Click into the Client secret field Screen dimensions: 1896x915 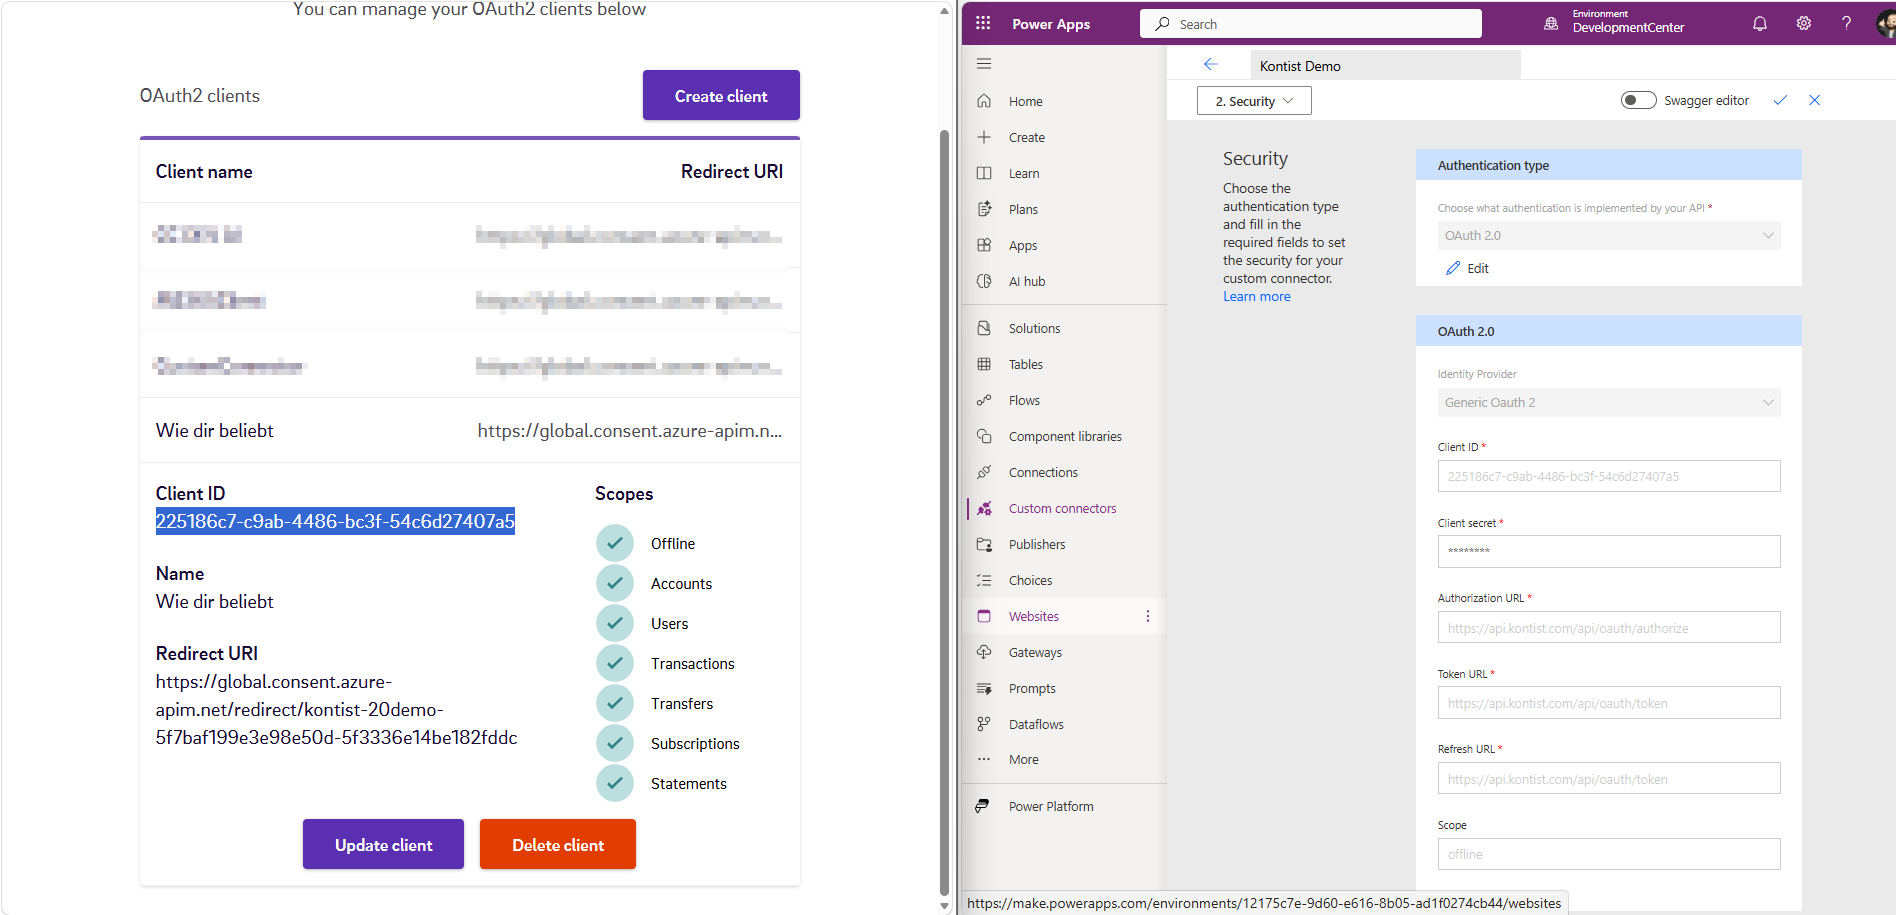tap(1608, 552)
